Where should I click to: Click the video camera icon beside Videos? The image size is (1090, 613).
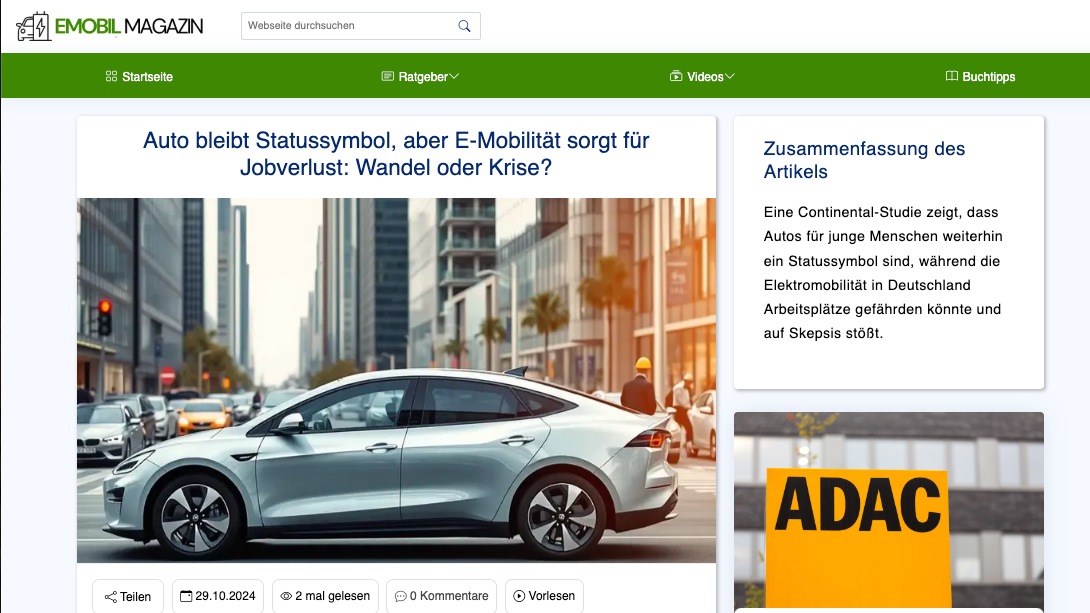(x=677, y=75)
